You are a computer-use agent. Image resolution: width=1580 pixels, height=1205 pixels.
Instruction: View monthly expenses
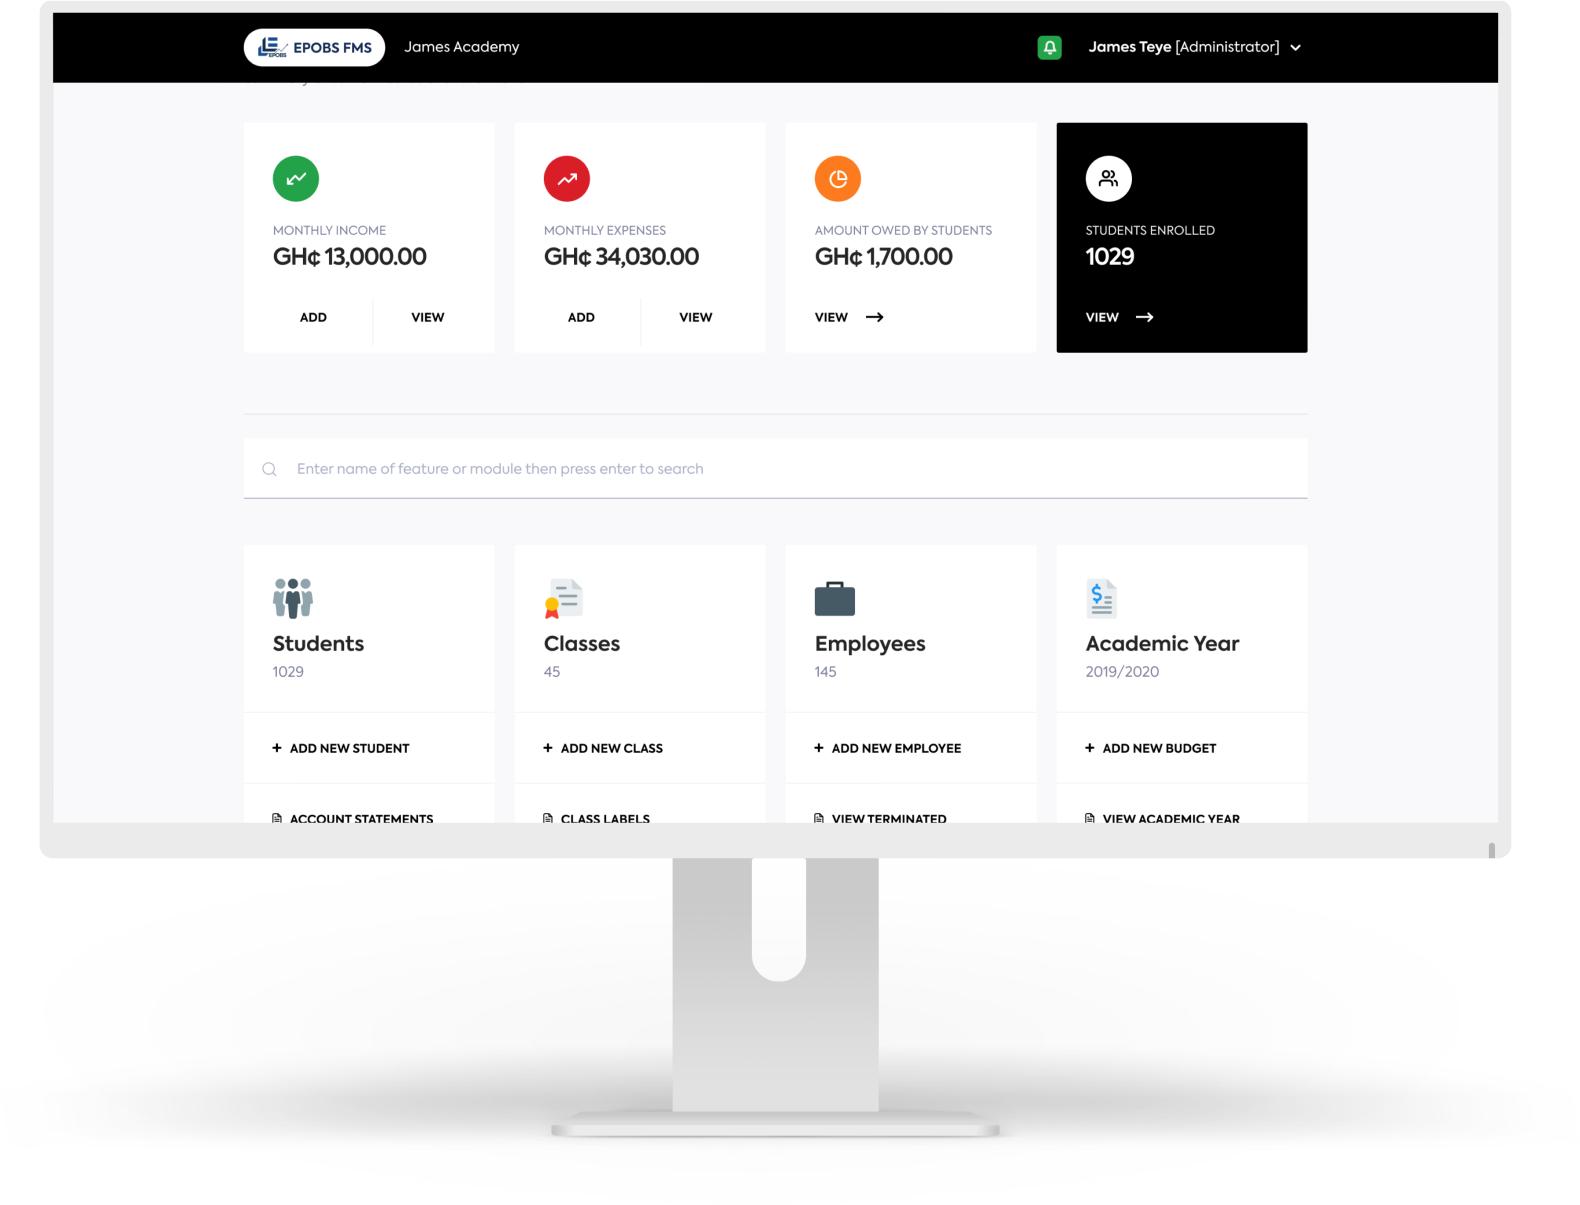[x=695, y=317]
